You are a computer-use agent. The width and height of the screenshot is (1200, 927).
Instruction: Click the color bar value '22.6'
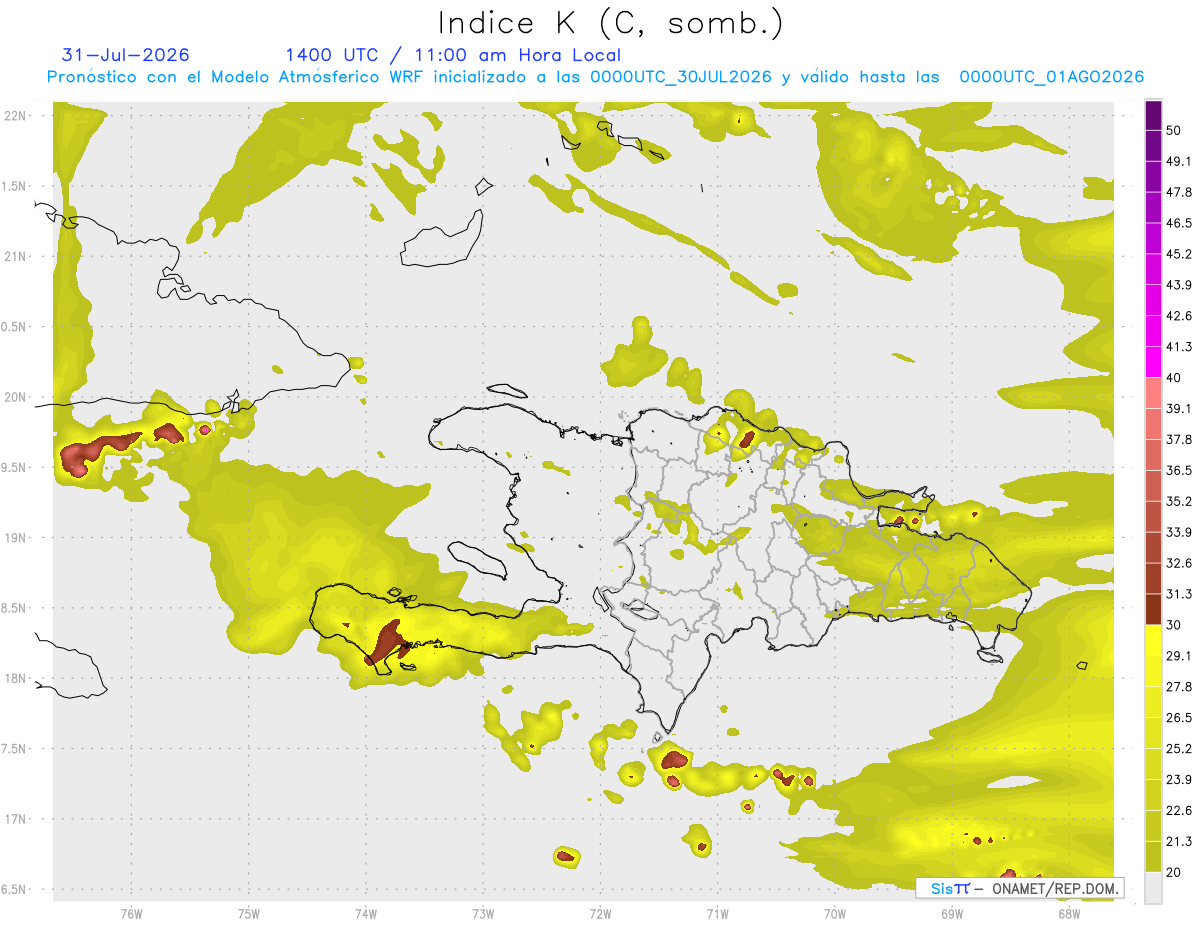(x=1179, y=810)
